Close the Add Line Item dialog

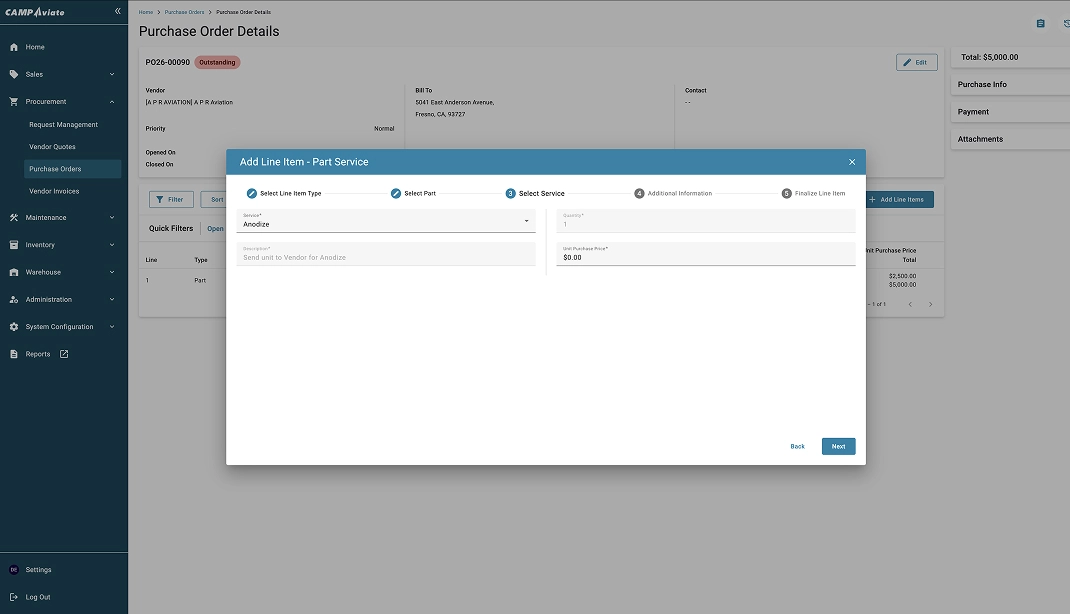coord(852,162)
